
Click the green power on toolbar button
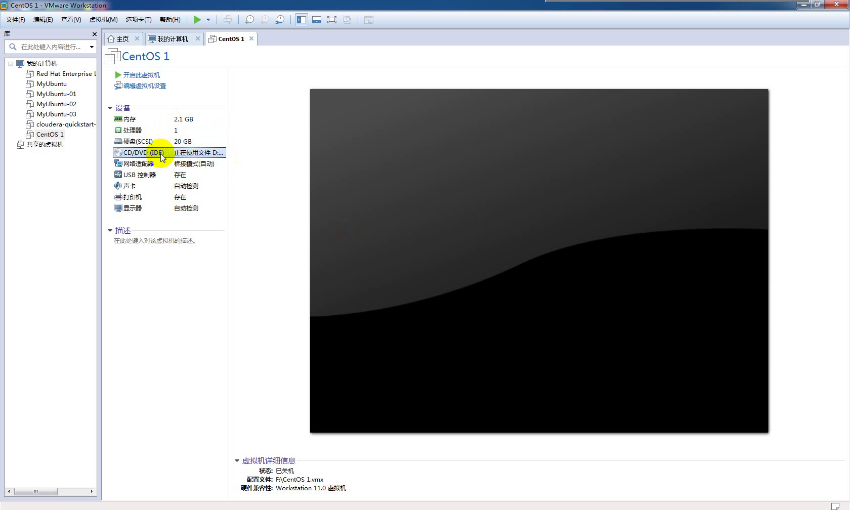(x=197, y=20)
